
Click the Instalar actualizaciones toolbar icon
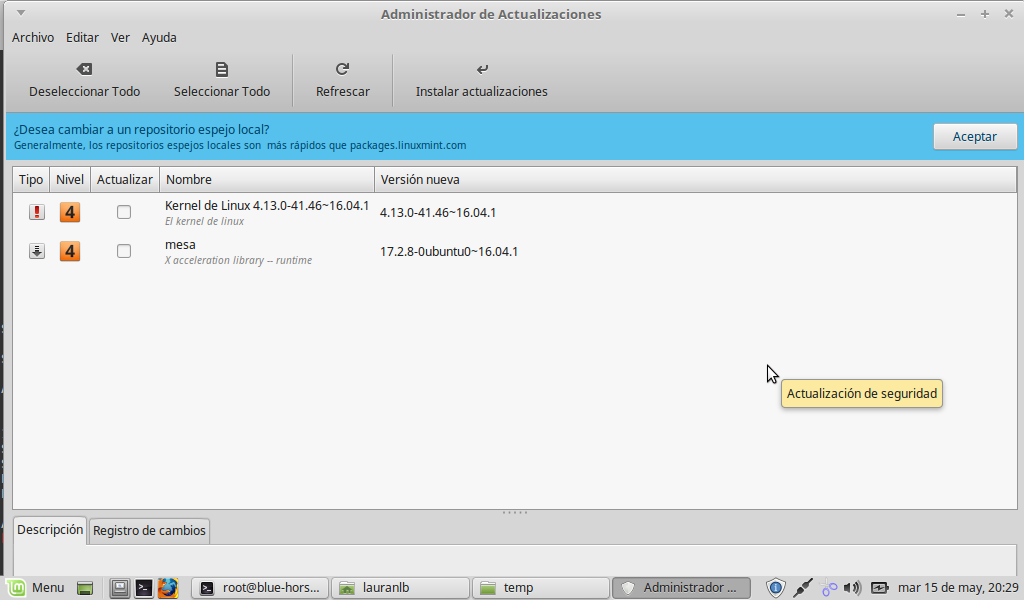pyautogui.click(x=482, y=69)
